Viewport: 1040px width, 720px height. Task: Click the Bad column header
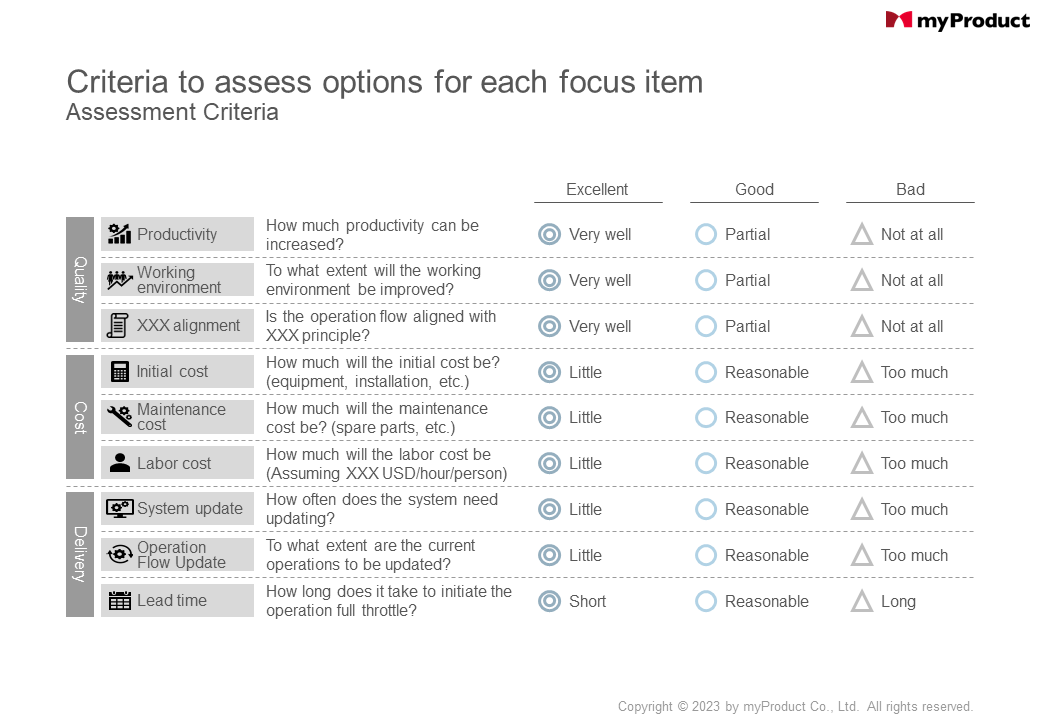pos(910,190)
